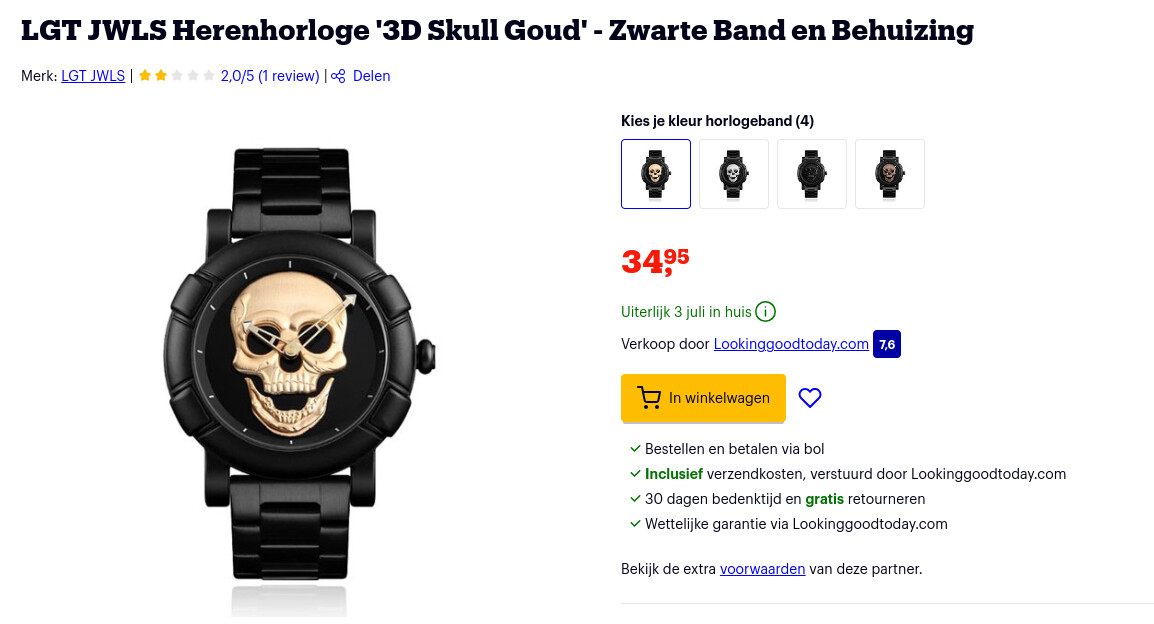Image resolution: width=1154 pixels, height=624 pixels.
Task: Select the silver skull watch variant
Action: point(734,174)
